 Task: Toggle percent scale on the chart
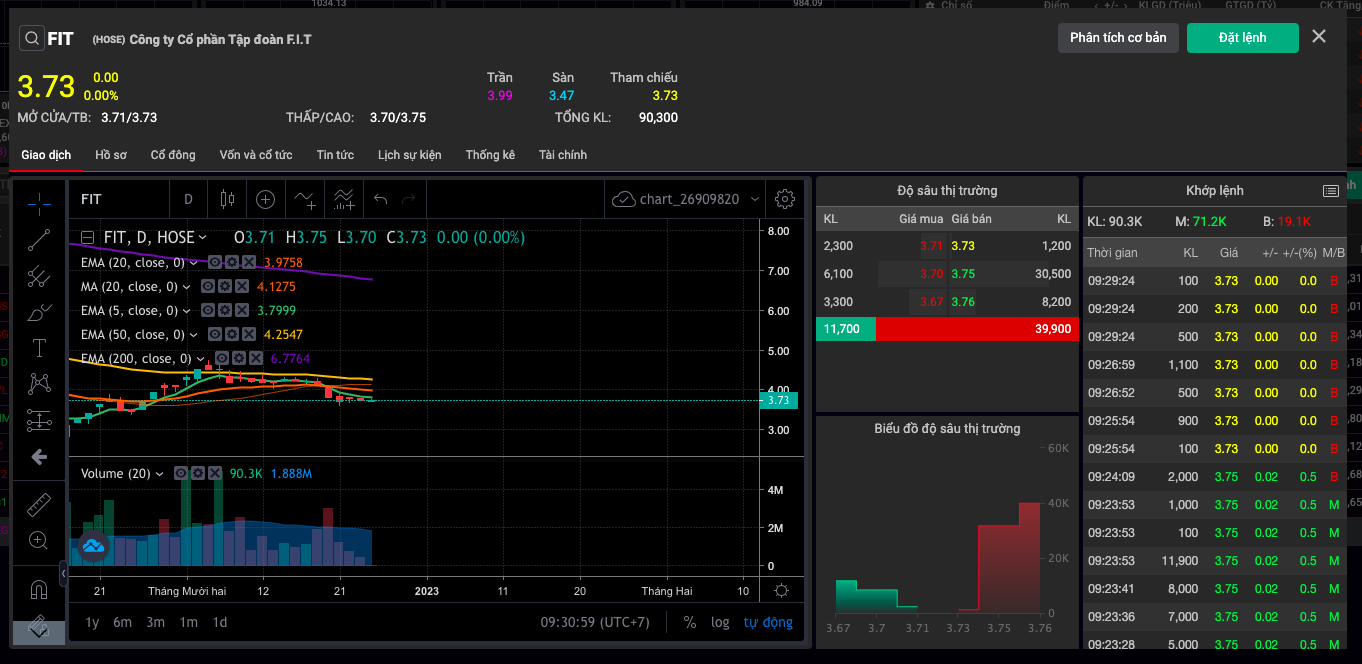pyautogui.click(x=690, y=622)
